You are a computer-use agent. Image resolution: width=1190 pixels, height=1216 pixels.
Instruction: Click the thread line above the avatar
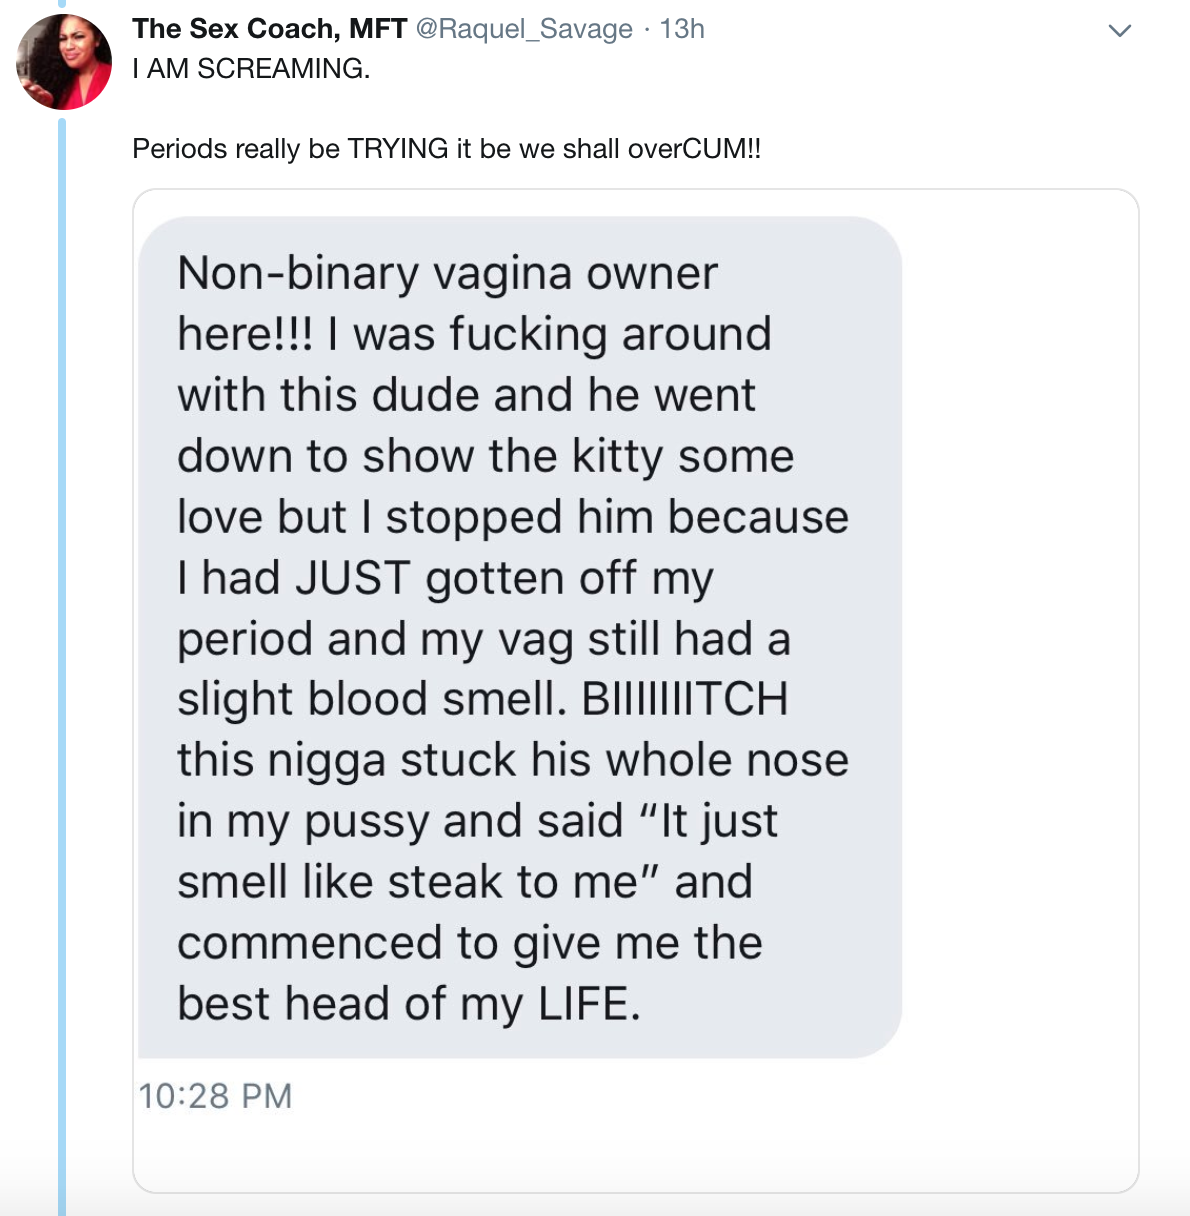coord(62,5)
